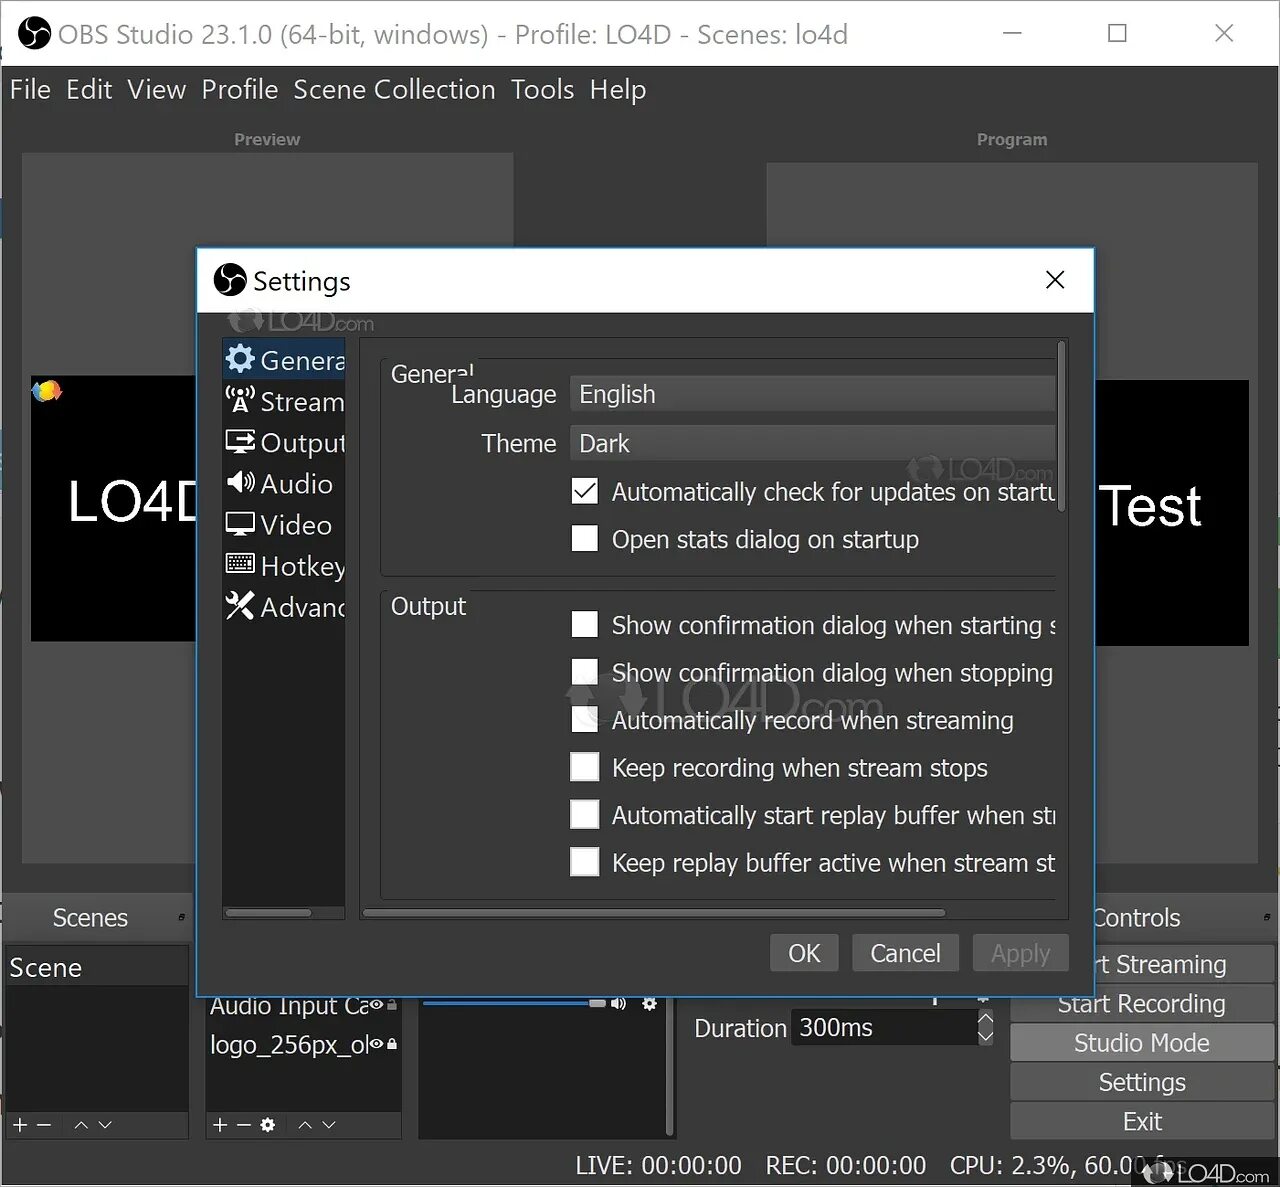1280x1187 pixels.
Task: Click the Apply button in Settings
Action: point(1021,953)
